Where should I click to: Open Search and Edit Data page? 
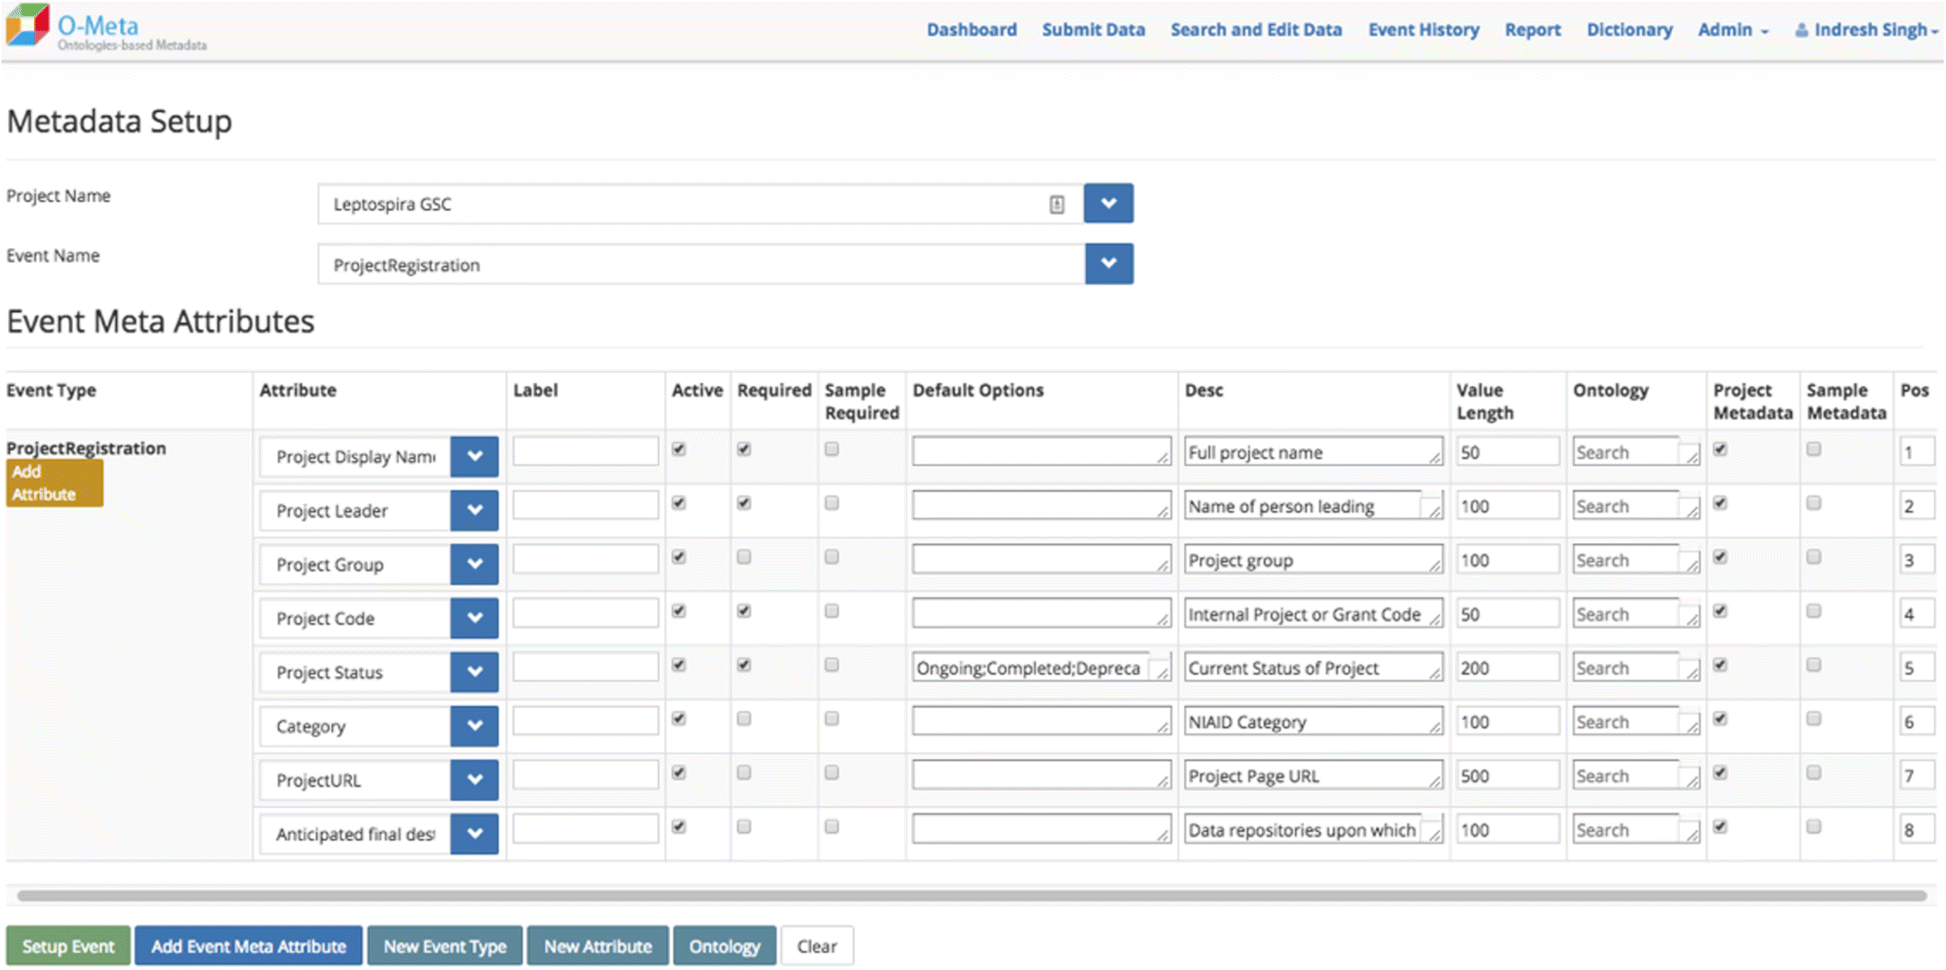pyautogui.click(x=1256, y=30)
